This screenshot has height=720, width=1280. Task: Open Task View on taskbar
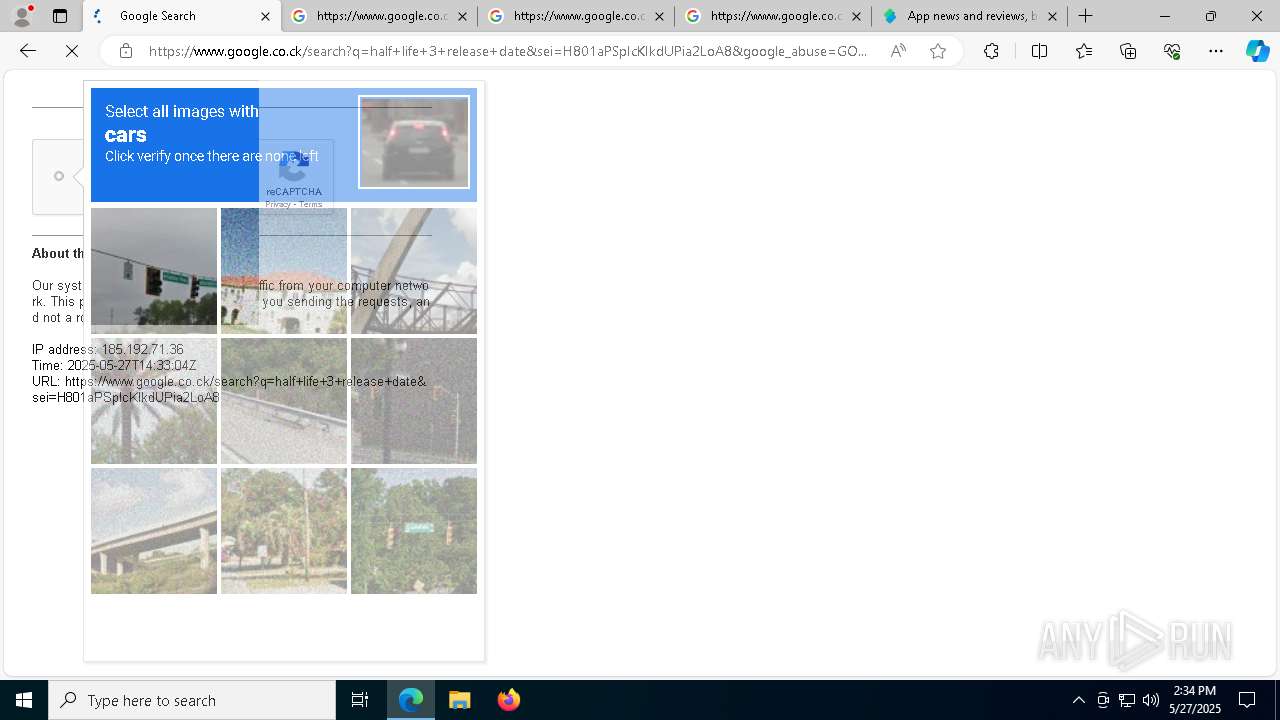click(360, 700)
